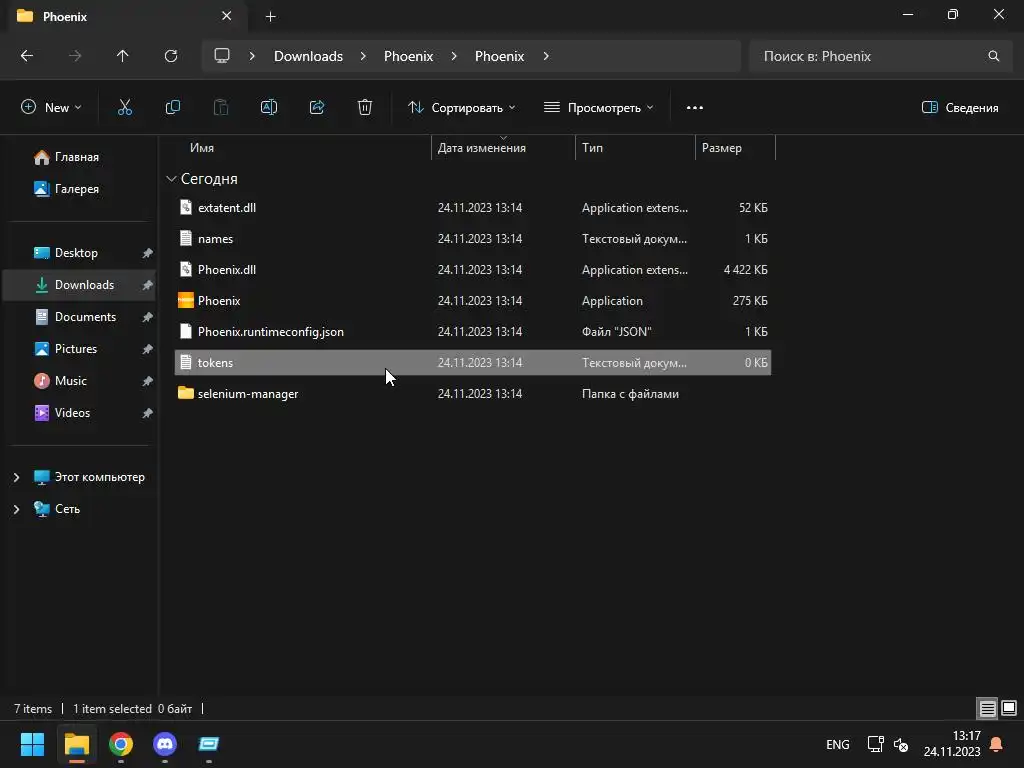This screenshot has height=768, width=1024.
Task: Click the search magnifier icon
Action: point(993,56)
